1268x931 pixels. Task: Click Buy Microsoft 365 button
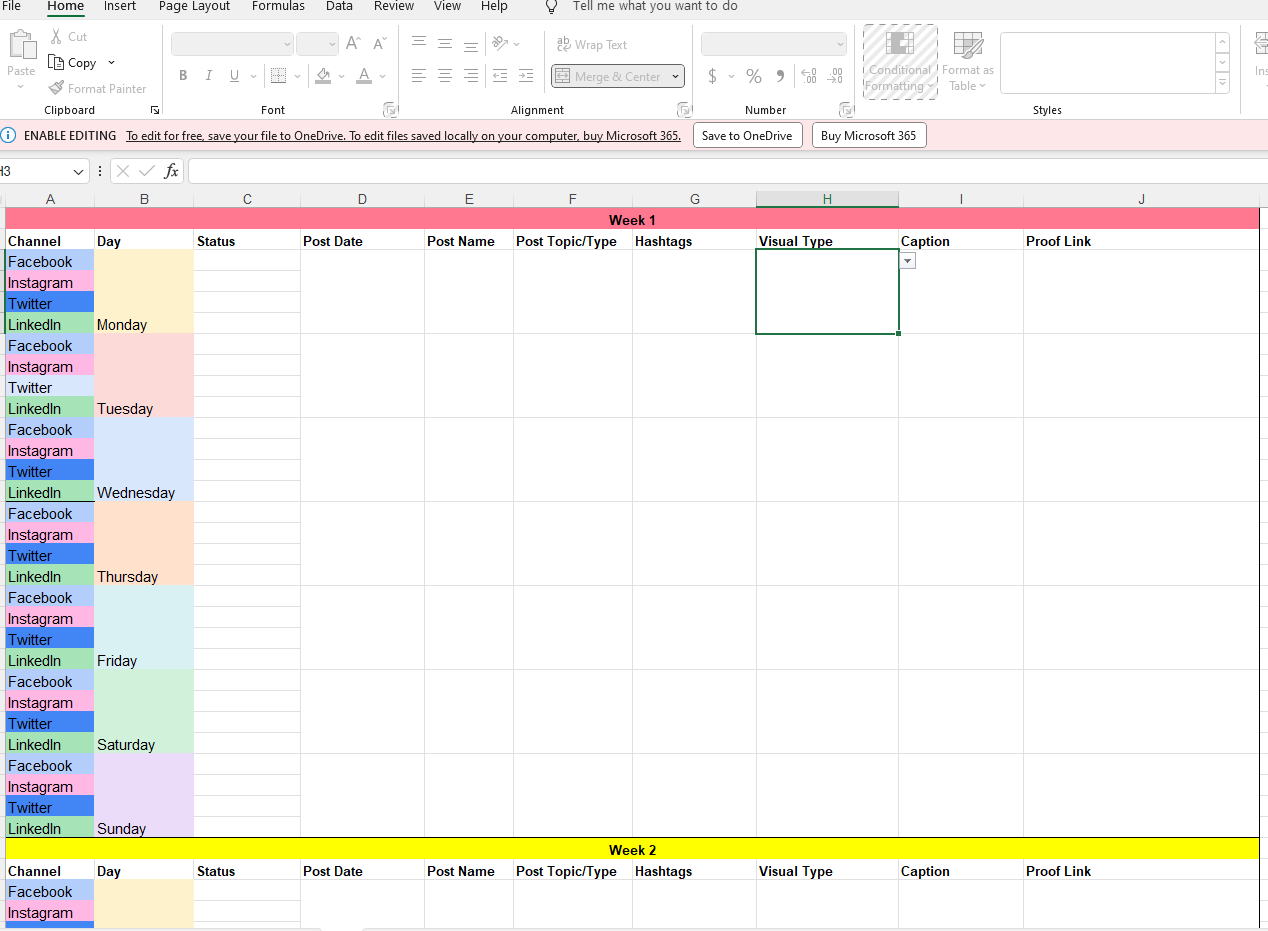[x=868, y=135]
